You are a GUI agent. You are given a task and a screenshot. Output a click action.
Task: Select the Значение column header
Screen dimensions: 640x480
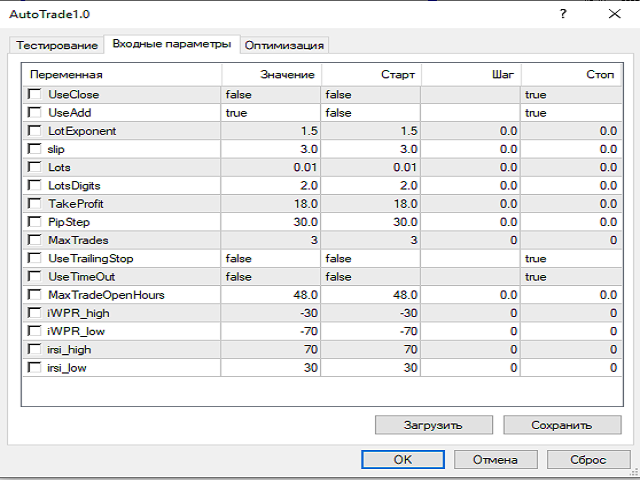(271, 75)
